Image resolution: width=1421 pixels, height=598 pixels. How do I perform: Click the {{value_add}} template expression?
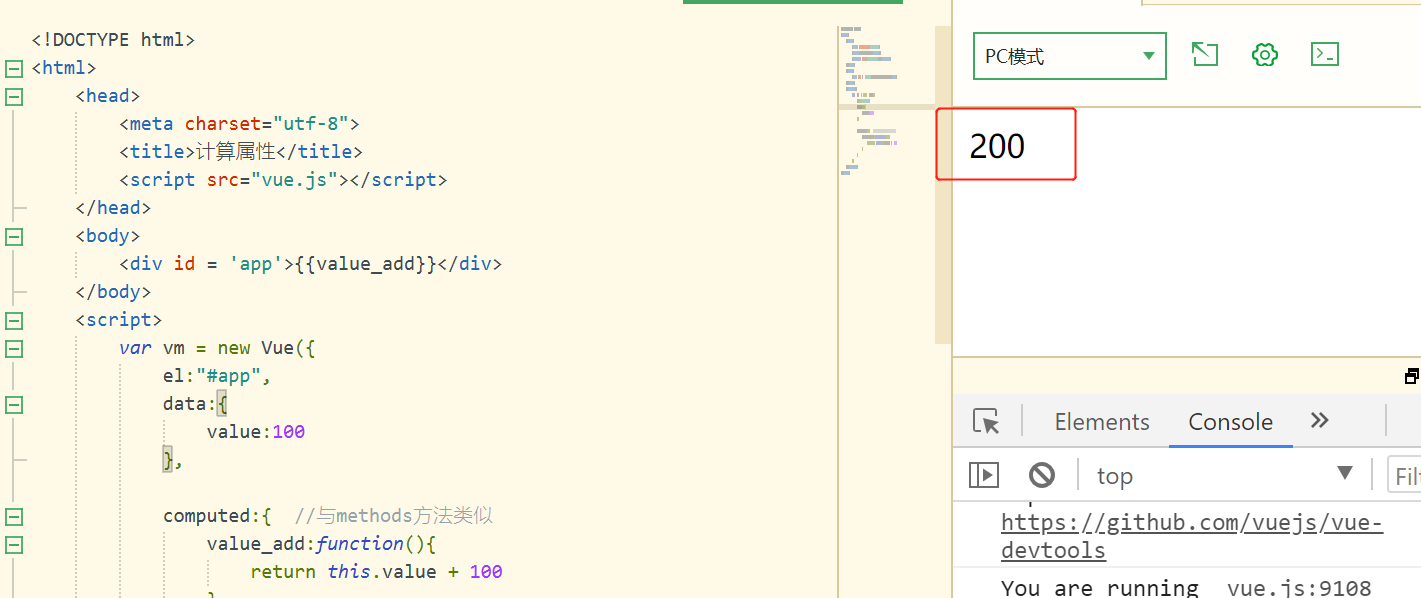tap(366, 264)
